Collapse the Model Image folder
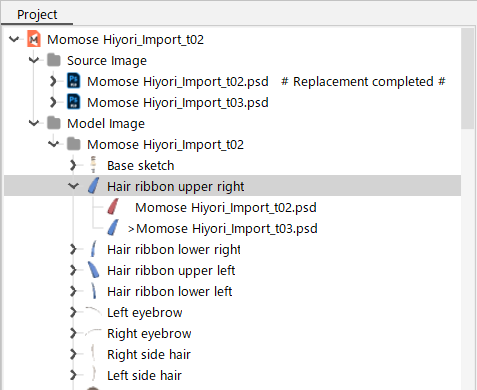 (34, 123)
